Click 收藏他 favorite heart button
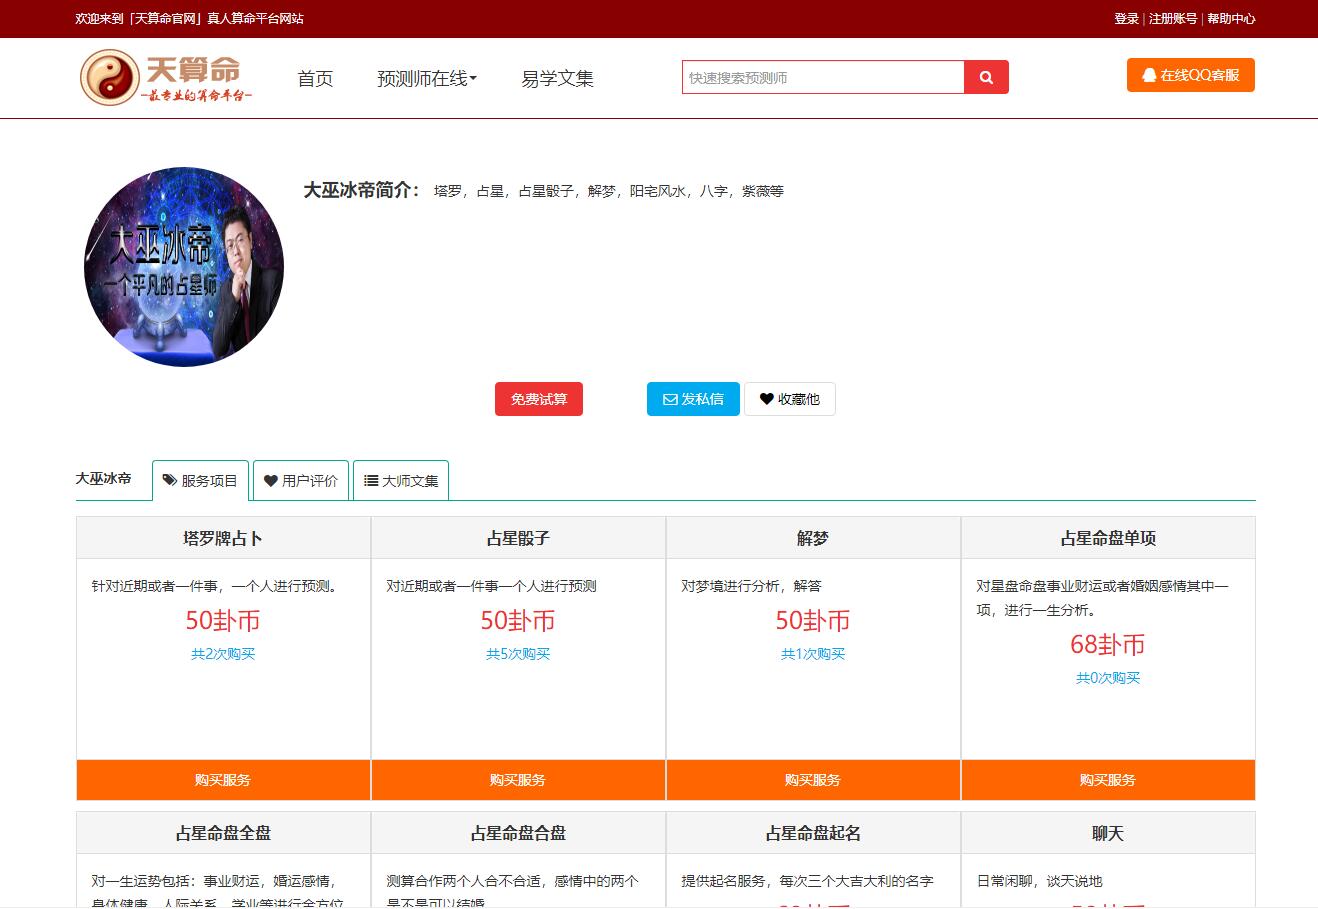This screenshot has width=1318, height=909. (x=790, y=399)
